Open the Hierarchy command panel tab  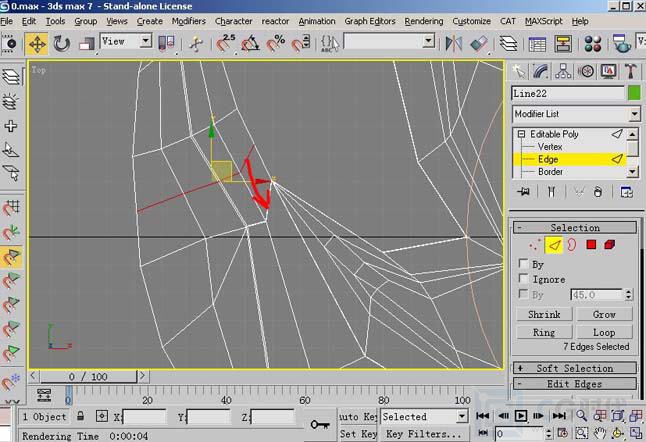pyautogui.click(x=563, y=71)
